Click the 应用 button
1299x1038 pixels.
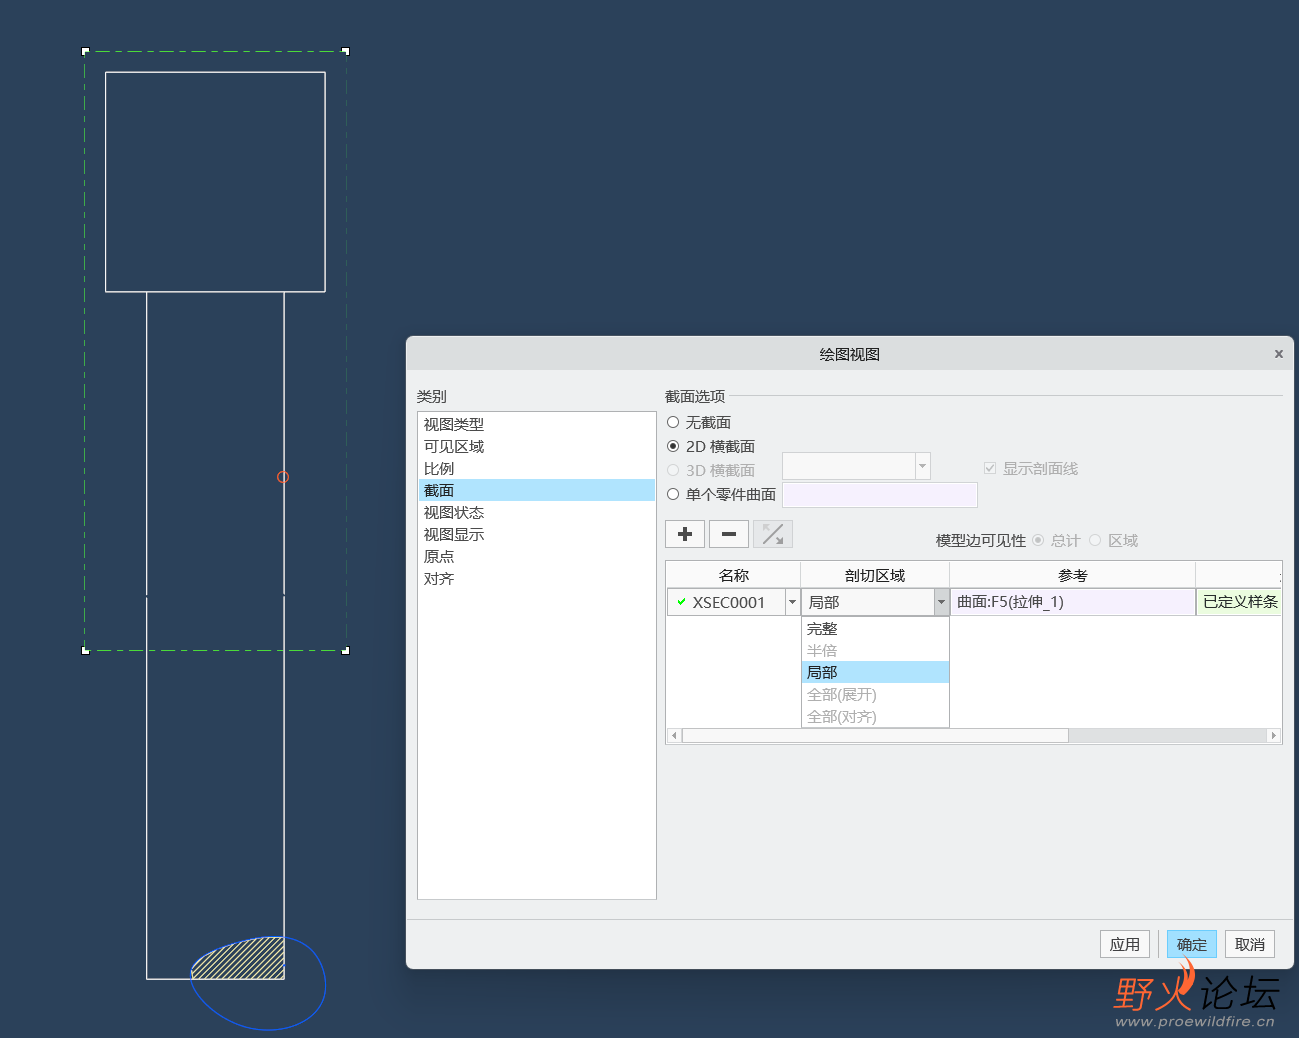1125,944
